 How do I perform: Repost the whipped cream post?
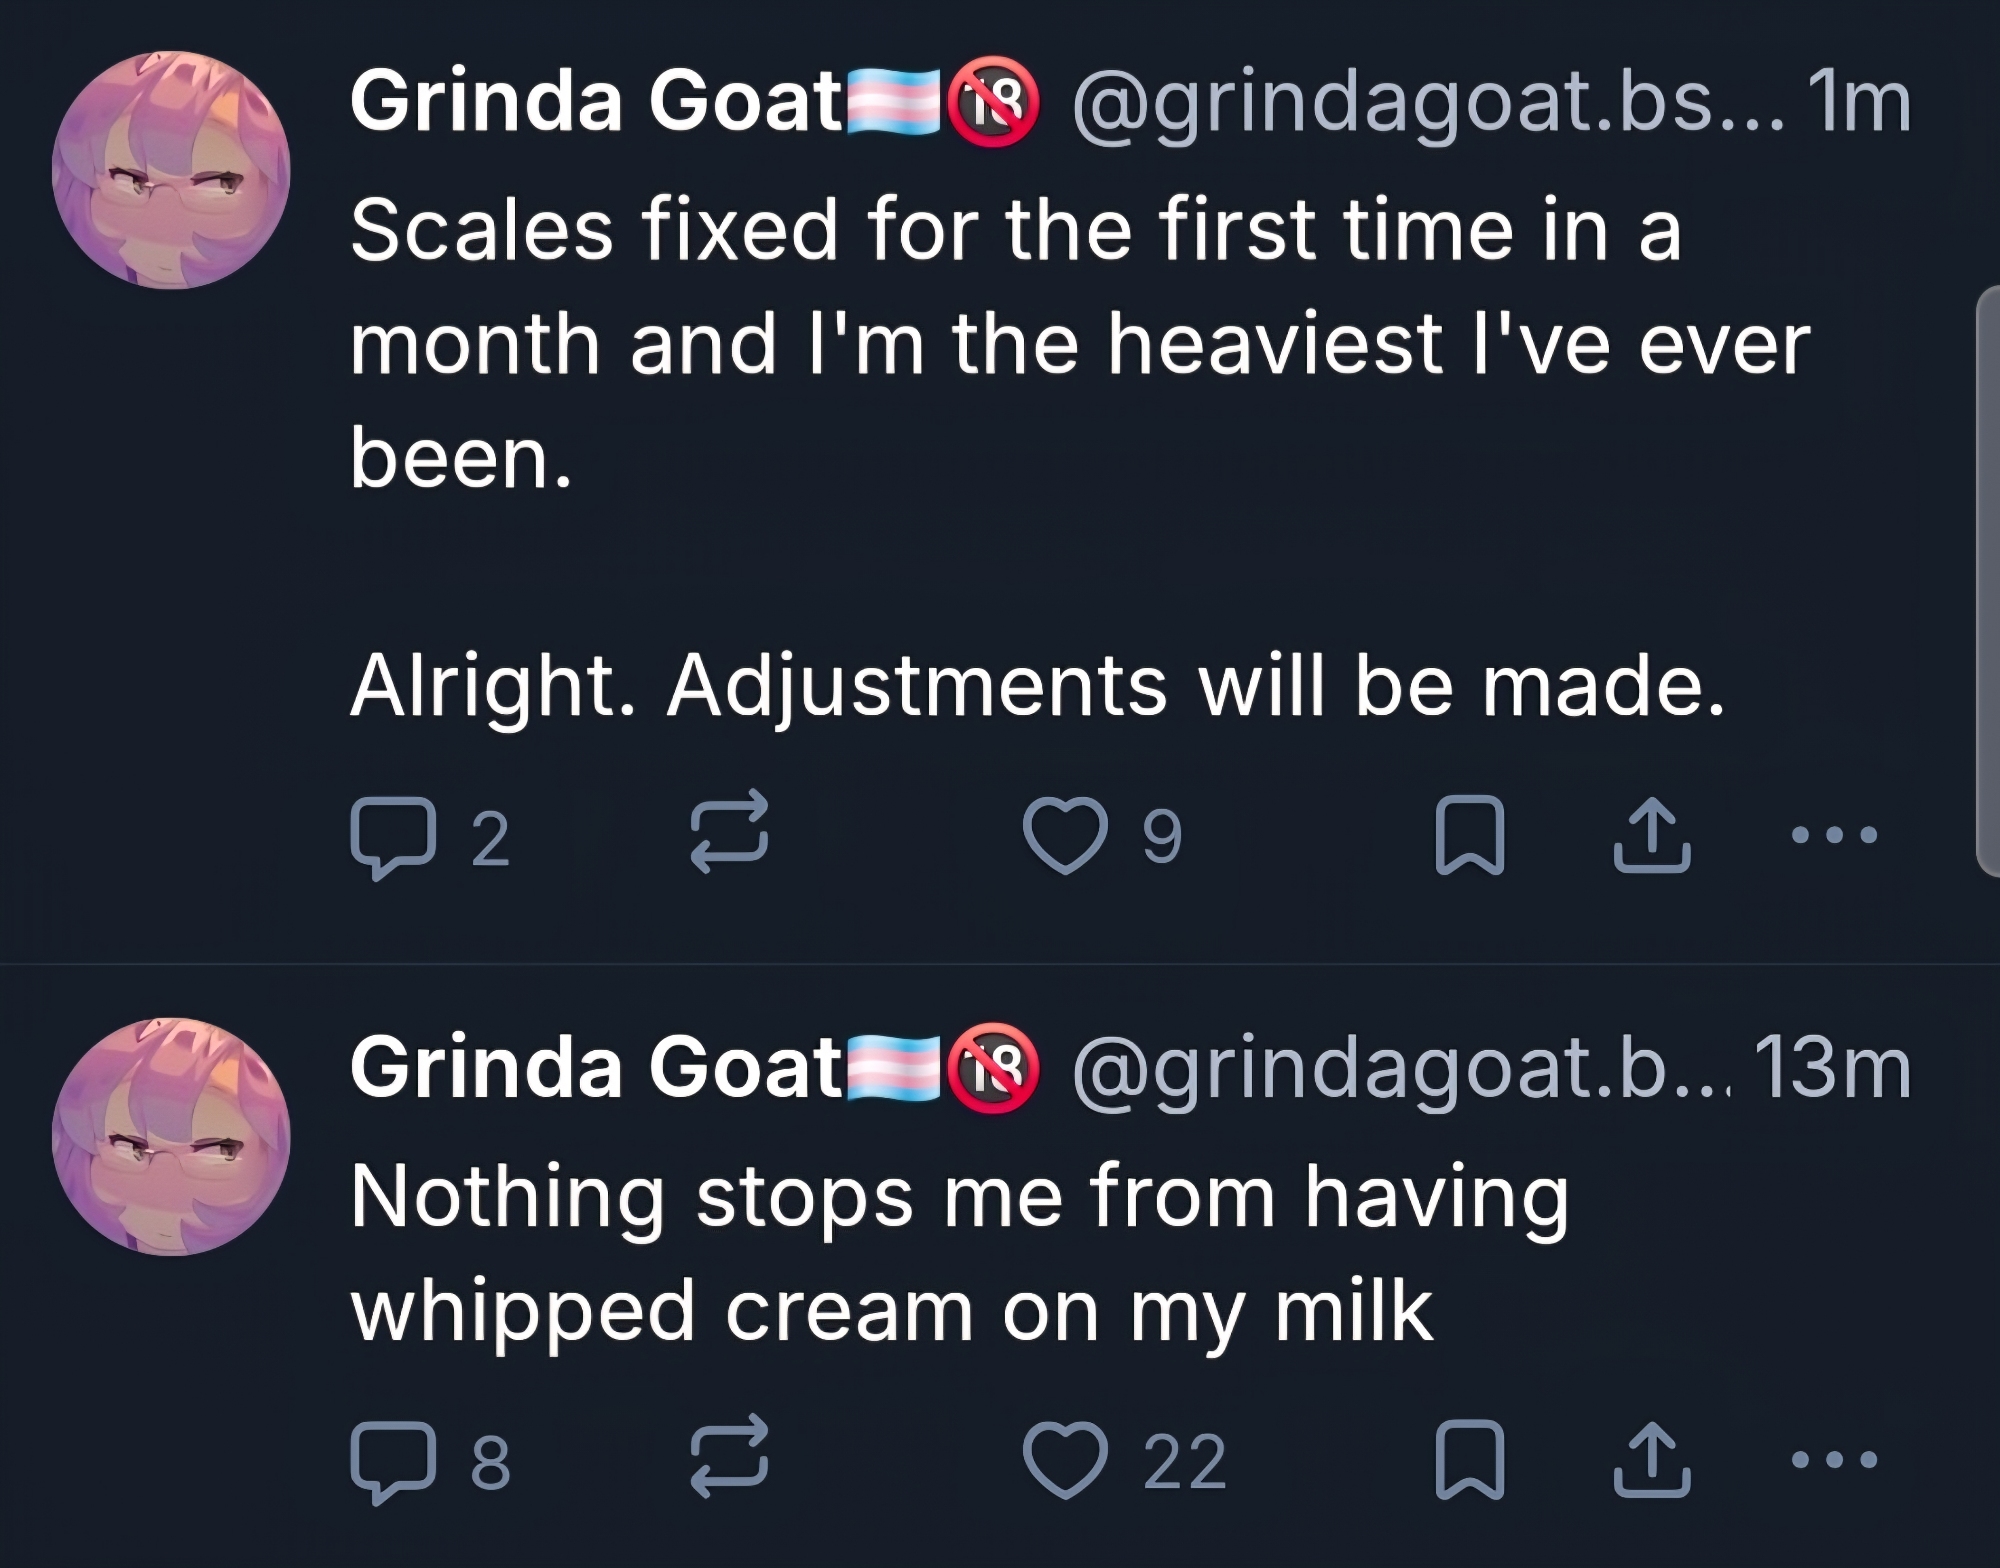click(730, 1457)
